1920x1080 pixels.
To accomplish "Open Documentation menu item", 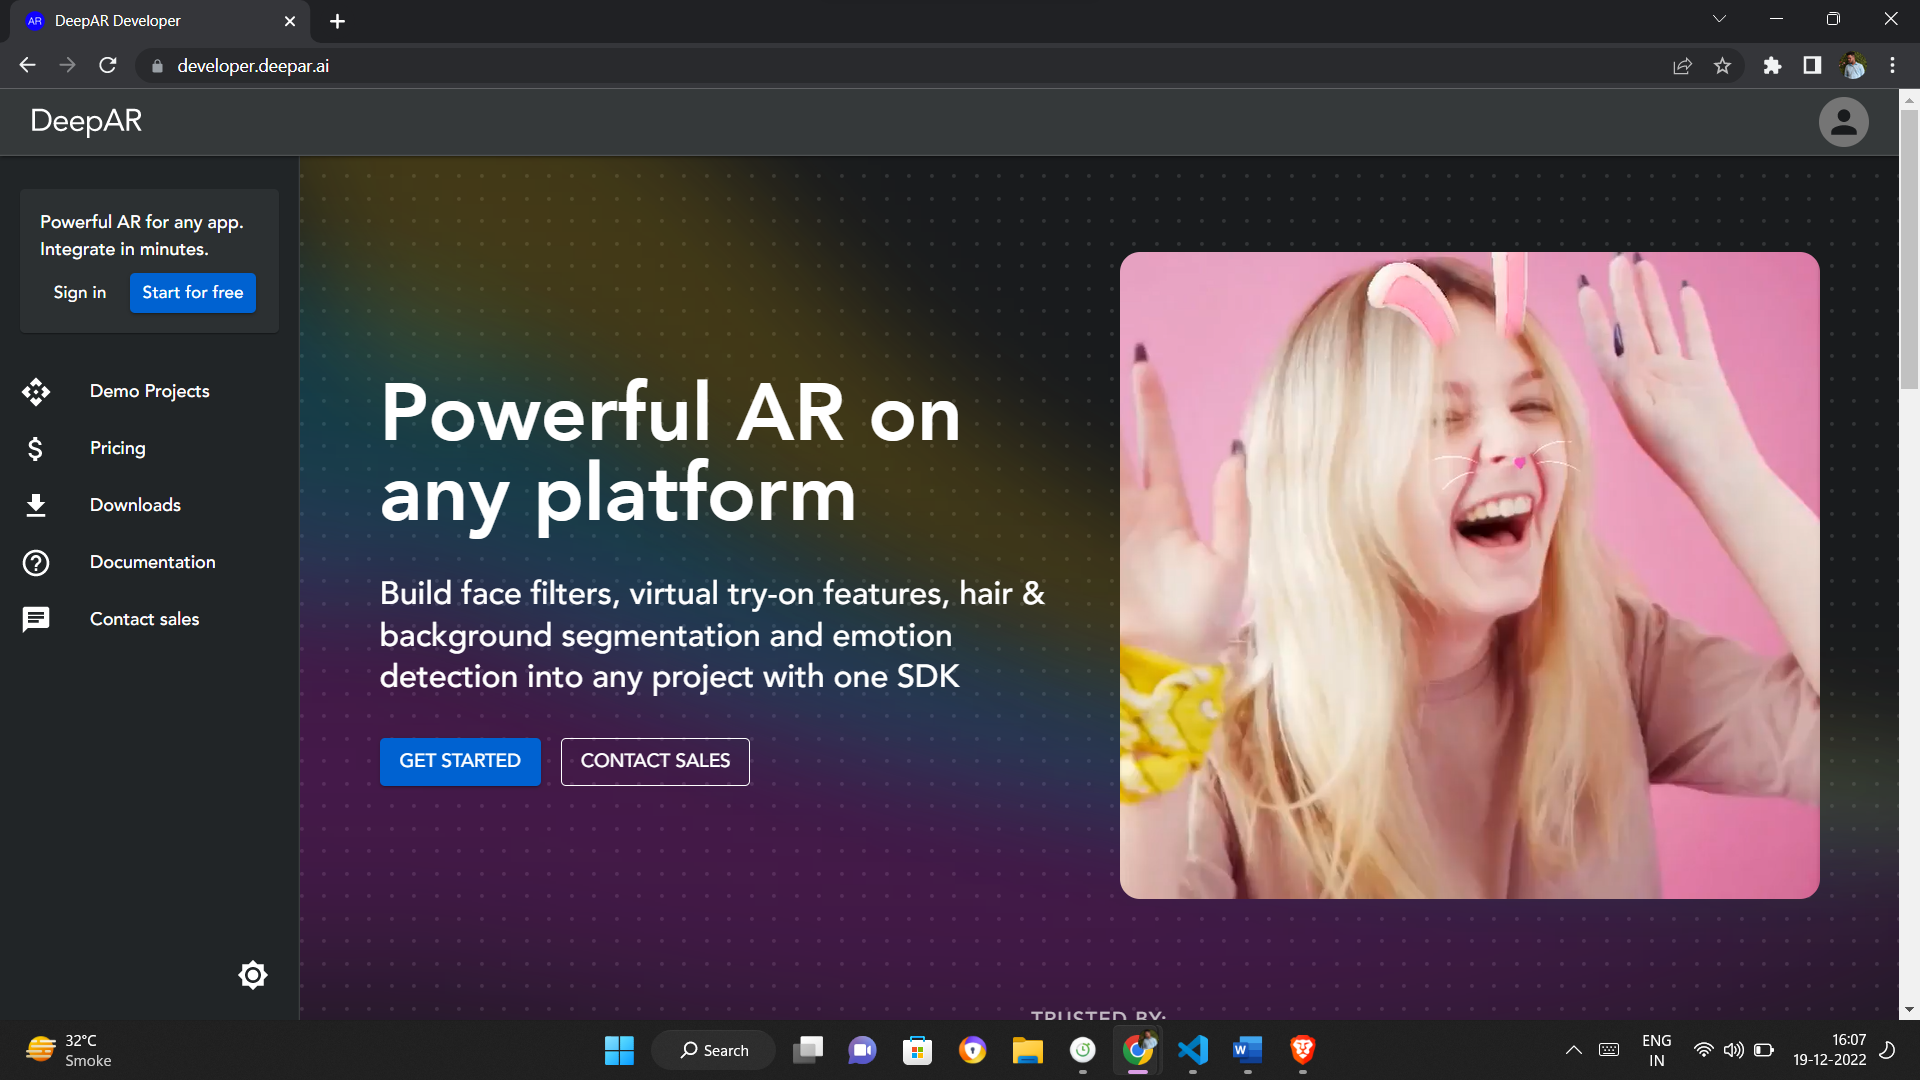I will pos(153,562).
